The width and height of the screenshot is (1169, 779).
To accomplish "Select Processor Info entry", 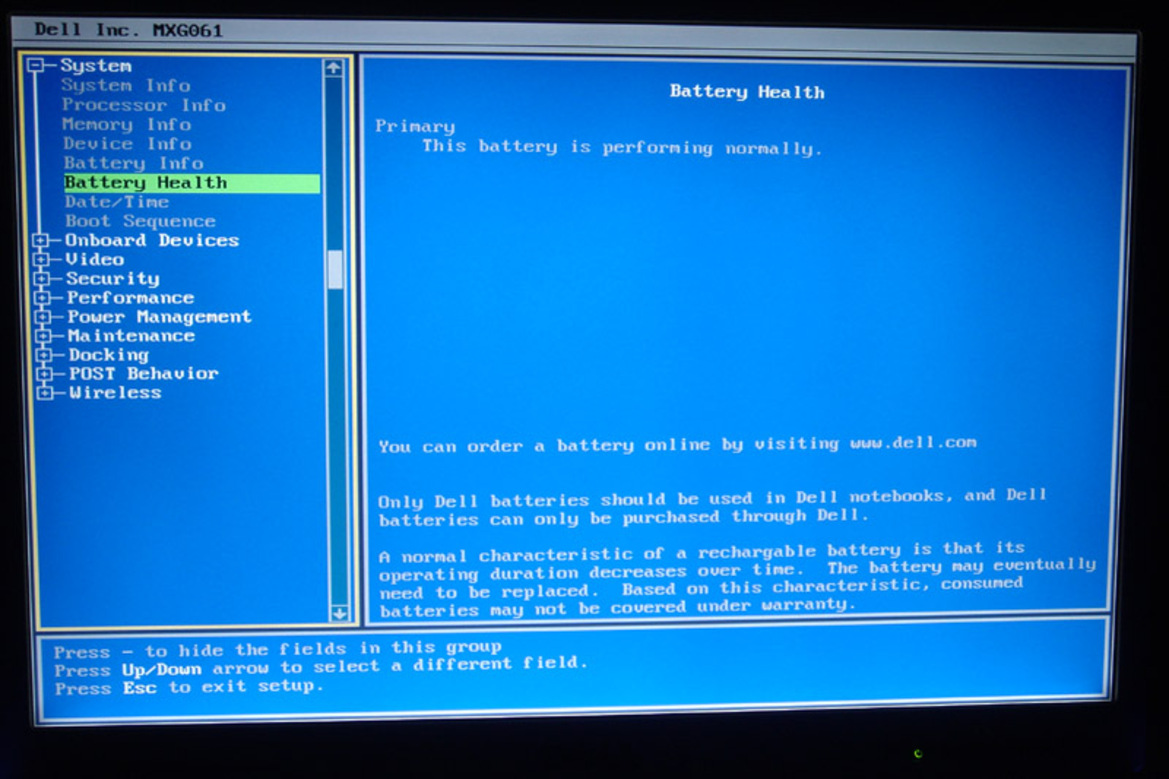I will tap(143, 105).
